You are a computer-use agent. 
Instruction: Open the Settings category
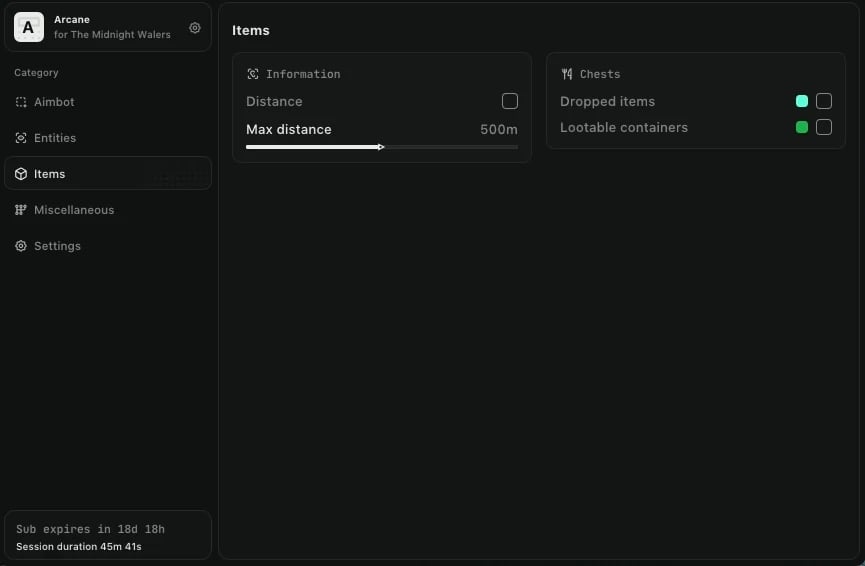pyautogui.click(x=108, y=246)
